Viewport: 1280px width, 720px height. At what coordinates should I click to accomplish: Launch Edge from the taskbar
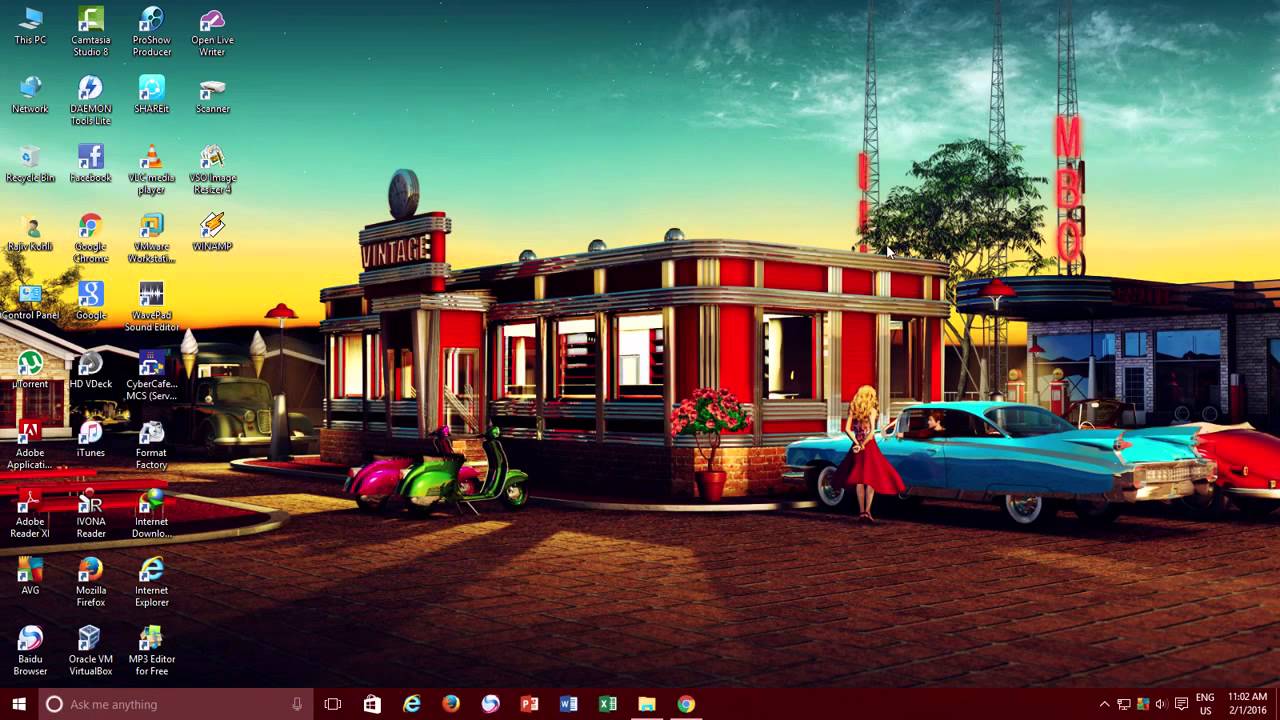point(412,704)
